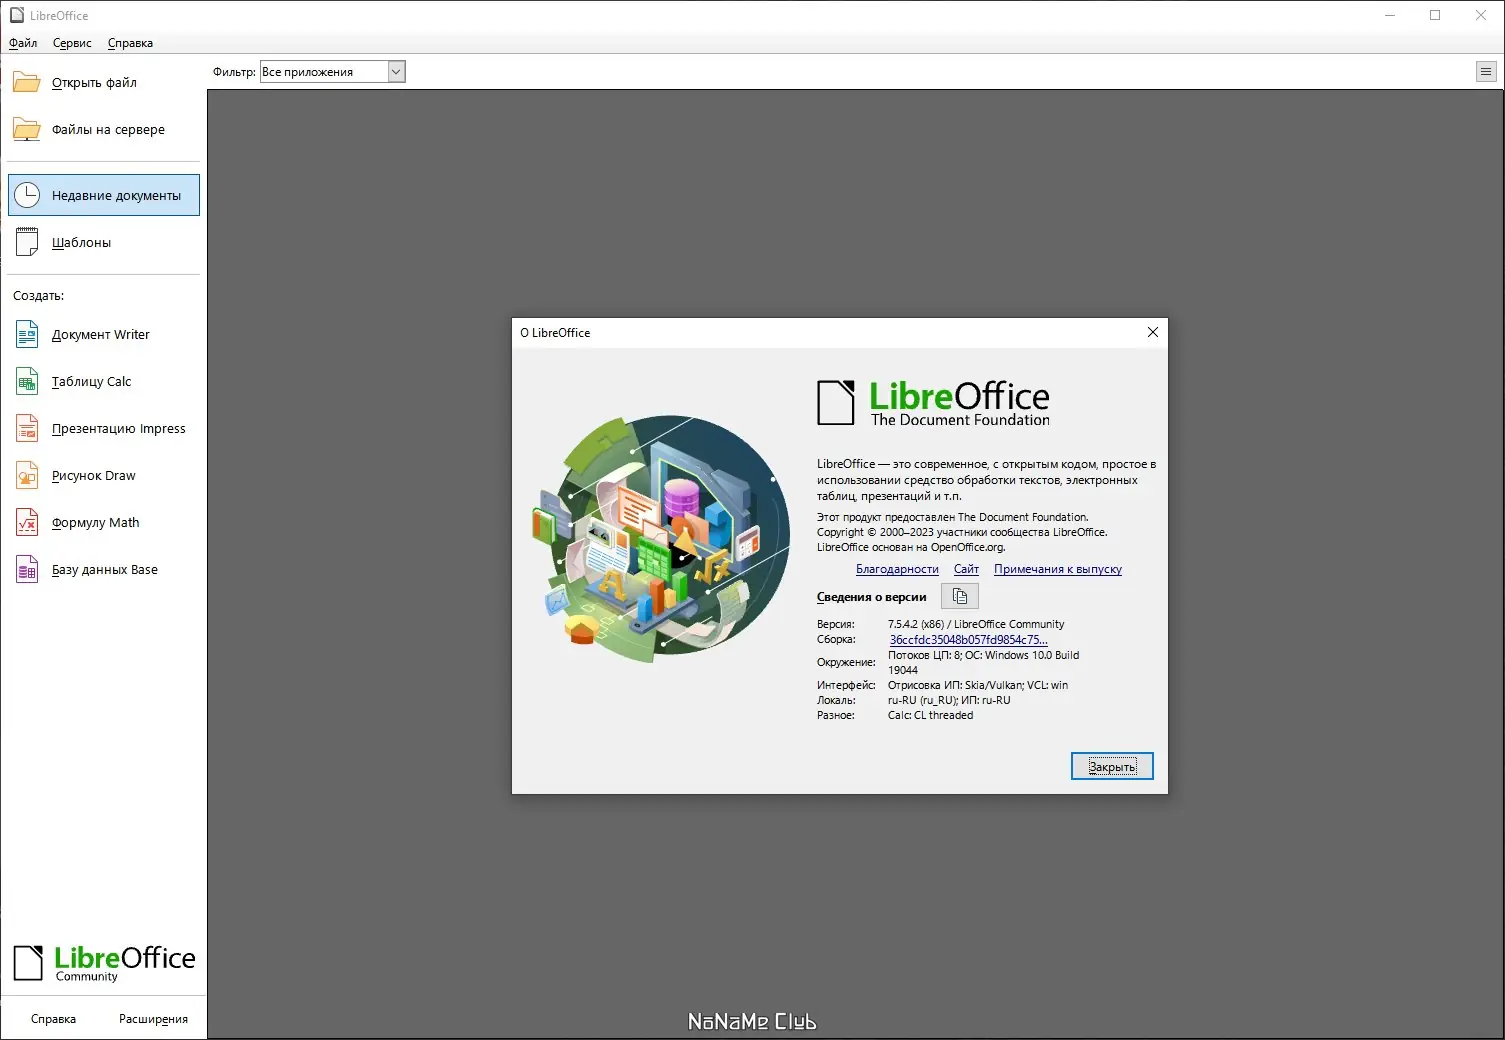Open the hamburger actions menu at top right
The width and height of the screenshot is (1505, 1040).
tap(1486, 71)
